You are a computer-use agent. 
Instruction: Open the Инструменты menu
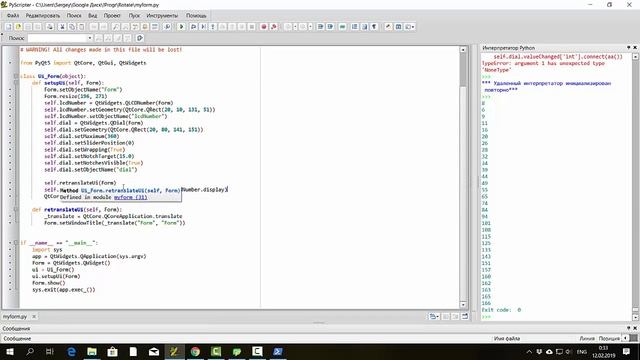coord(162,16)
